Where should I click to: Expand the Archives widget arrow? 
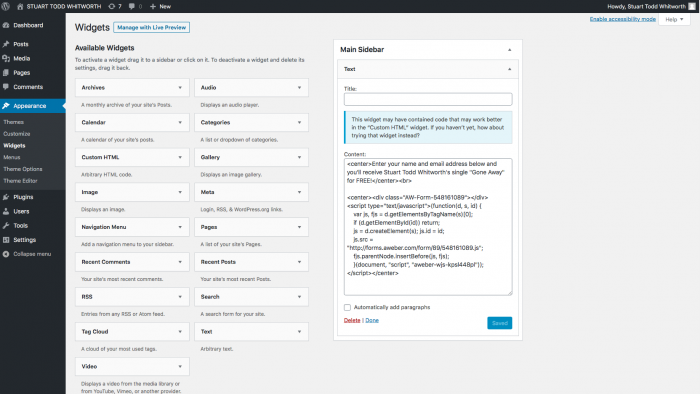coord(180,87)
